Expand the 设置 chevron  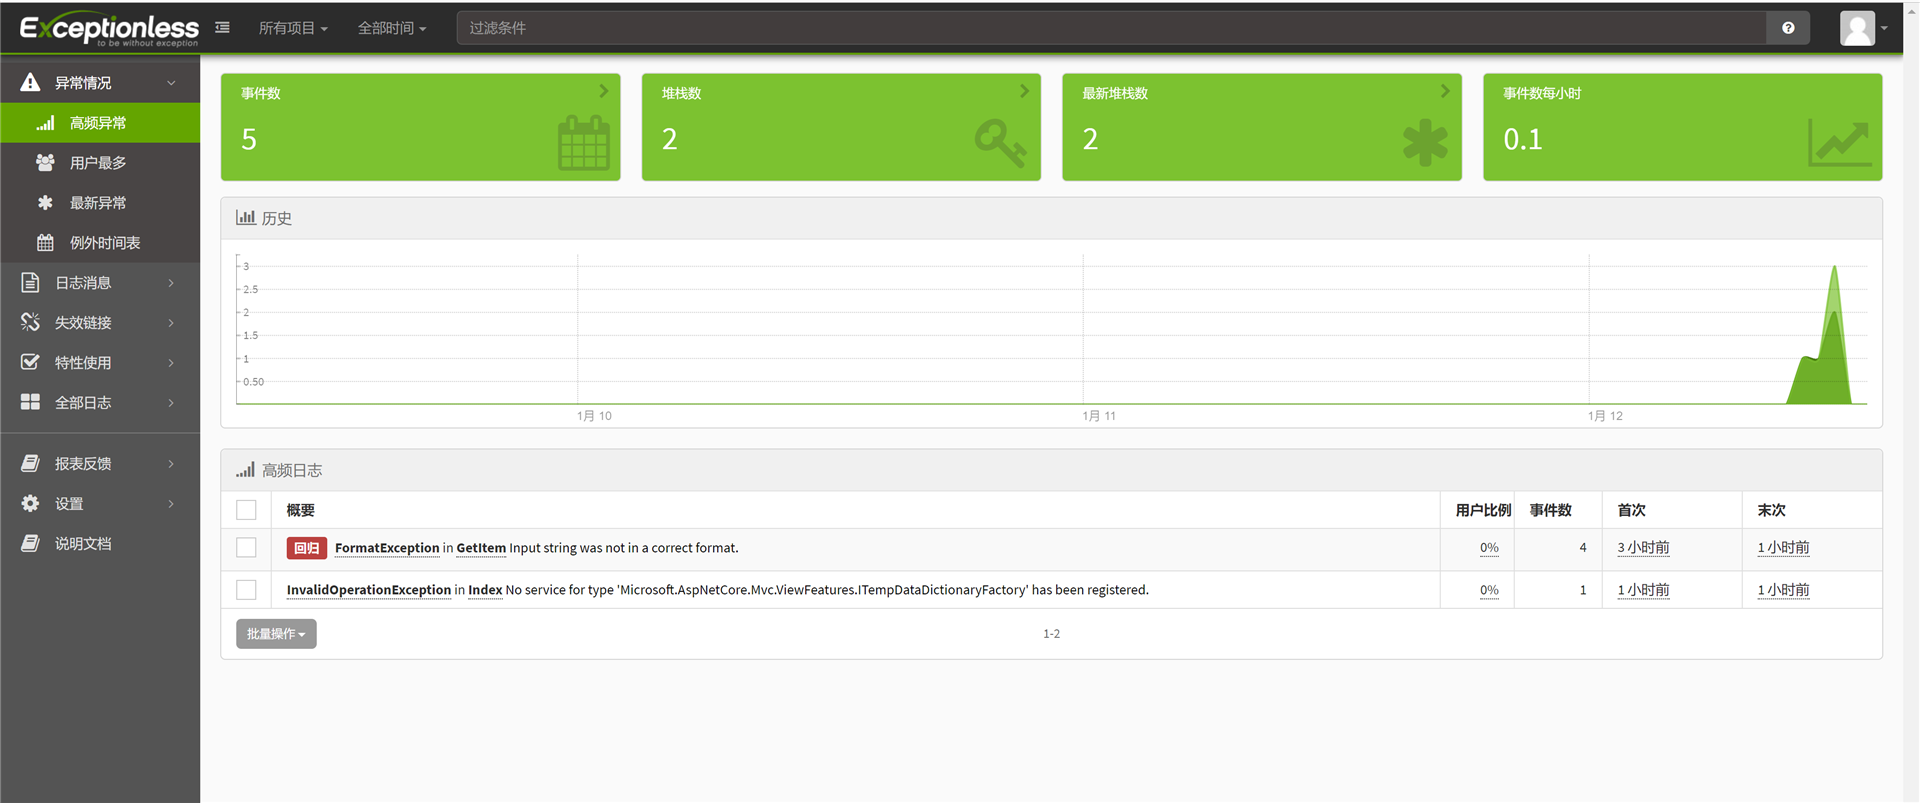point(171,504)
